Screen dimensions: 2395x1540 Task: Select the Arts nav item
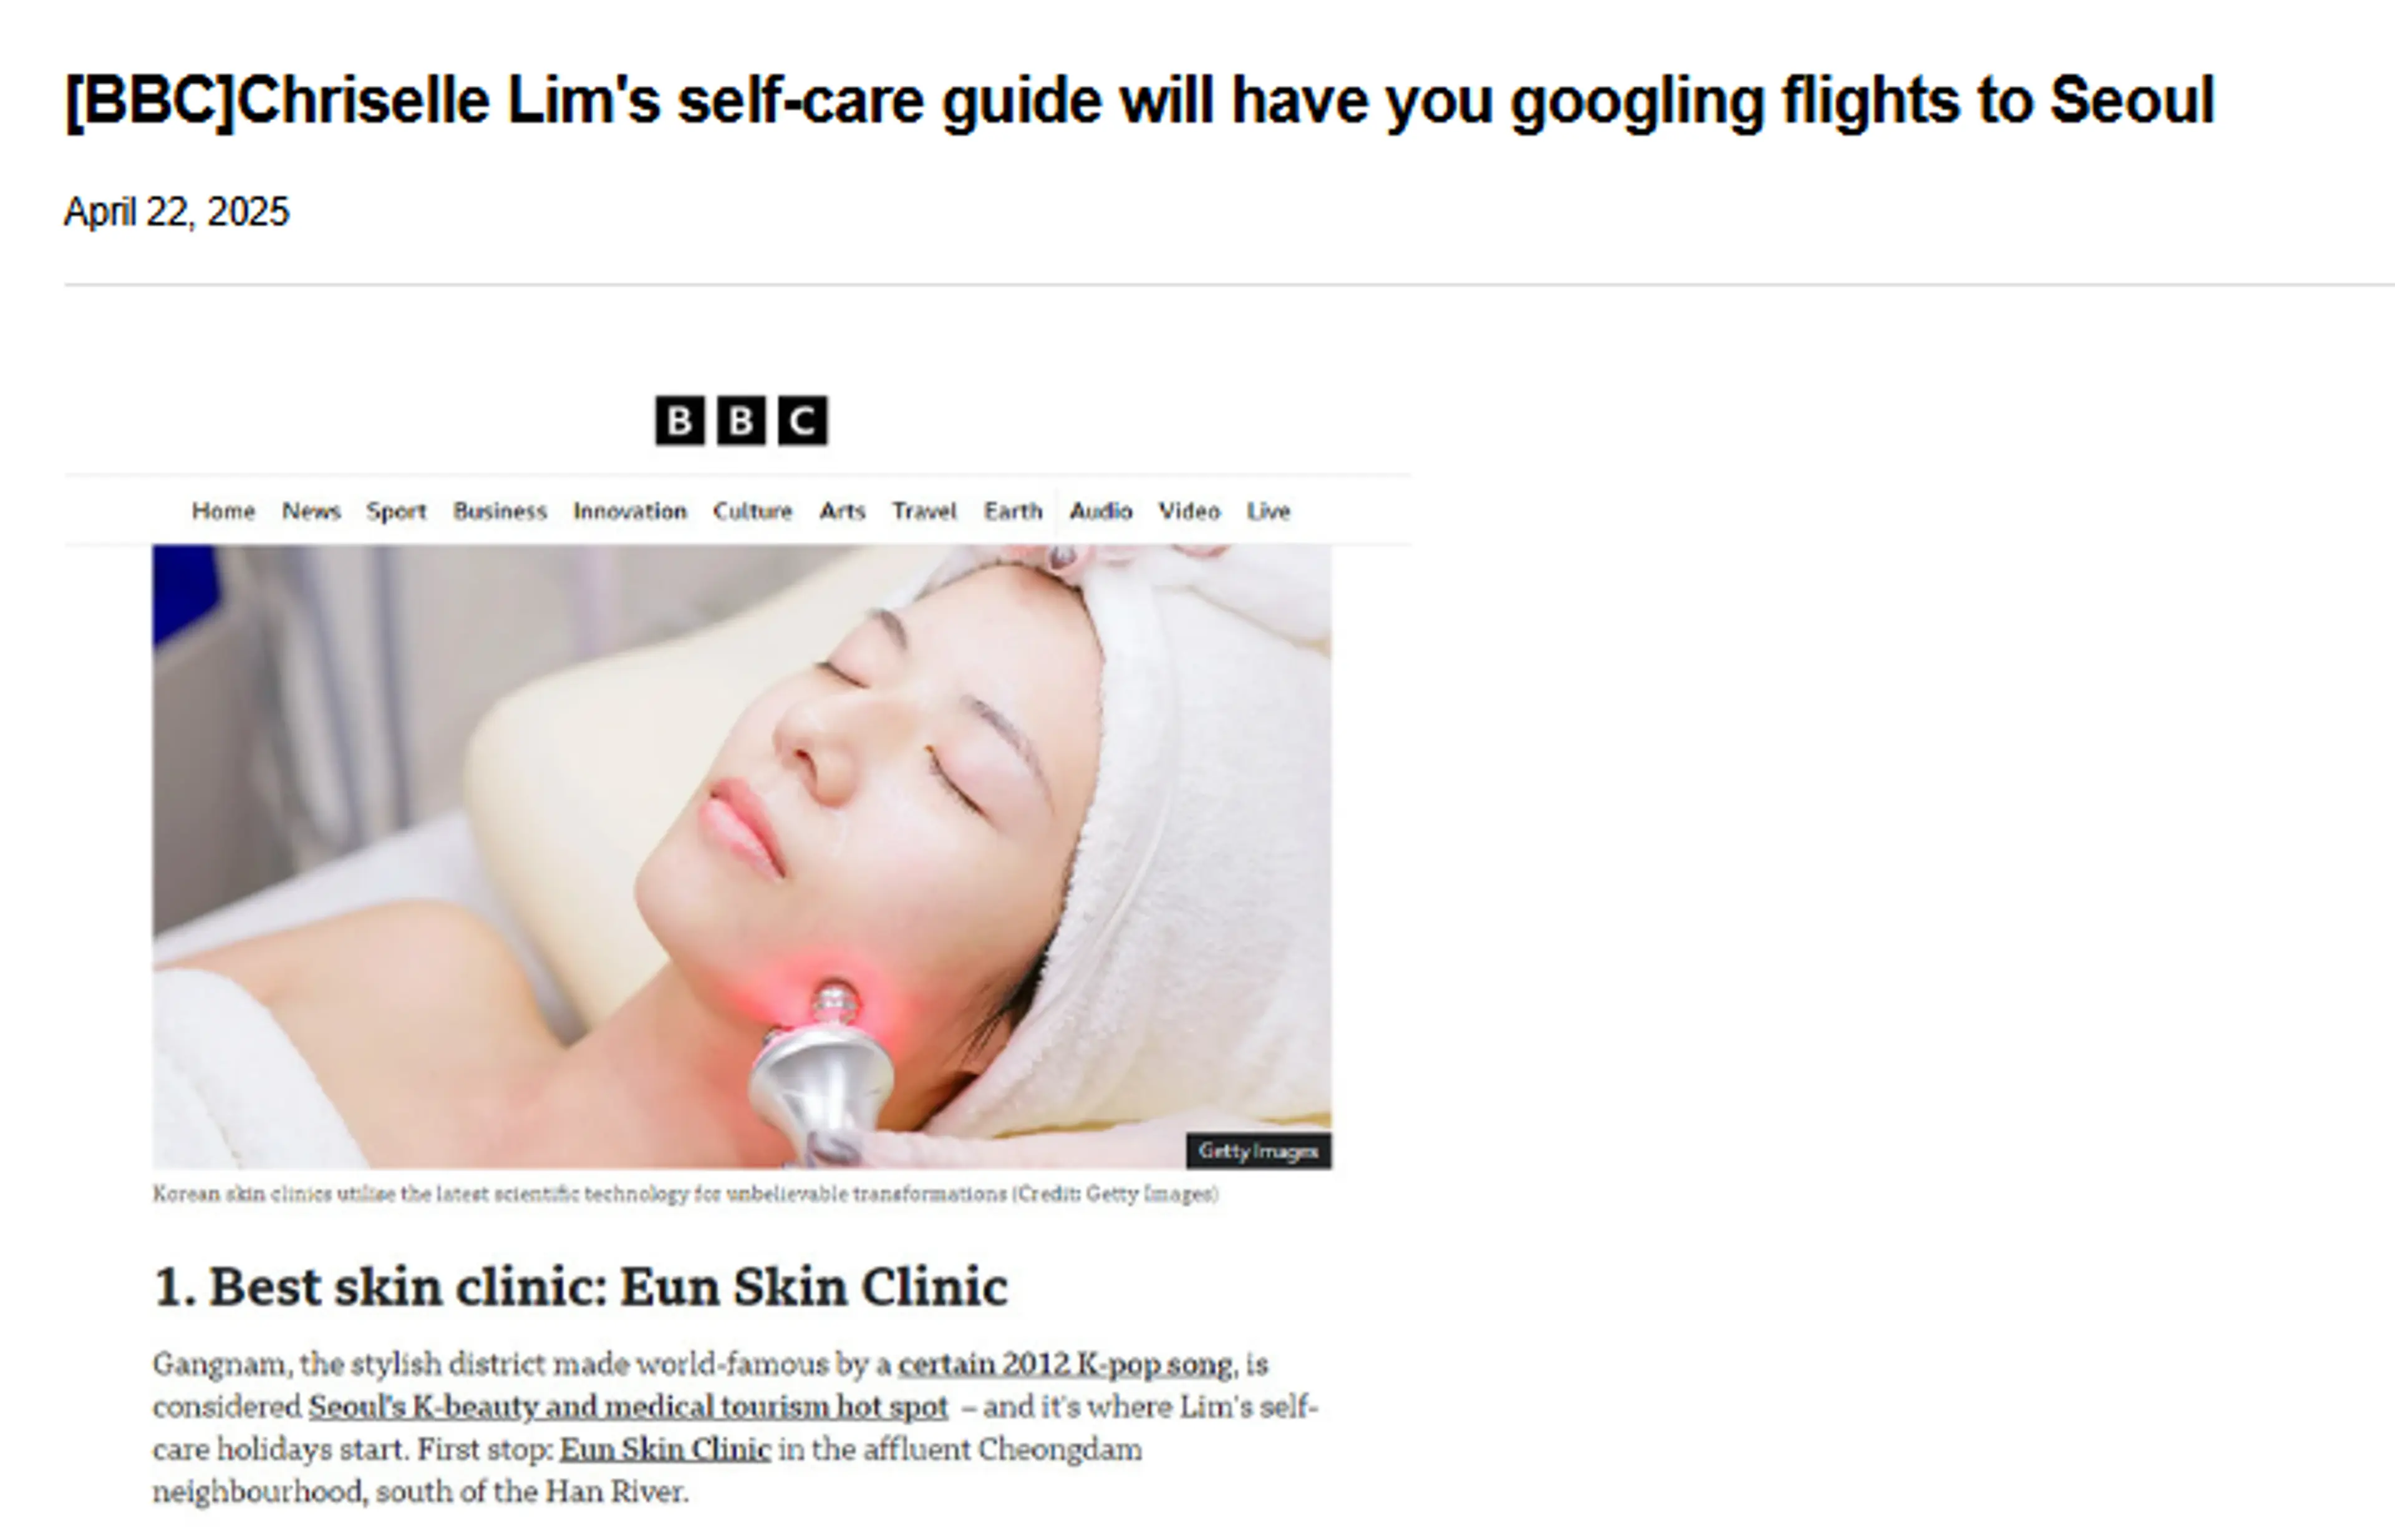[x=842, y=511]
